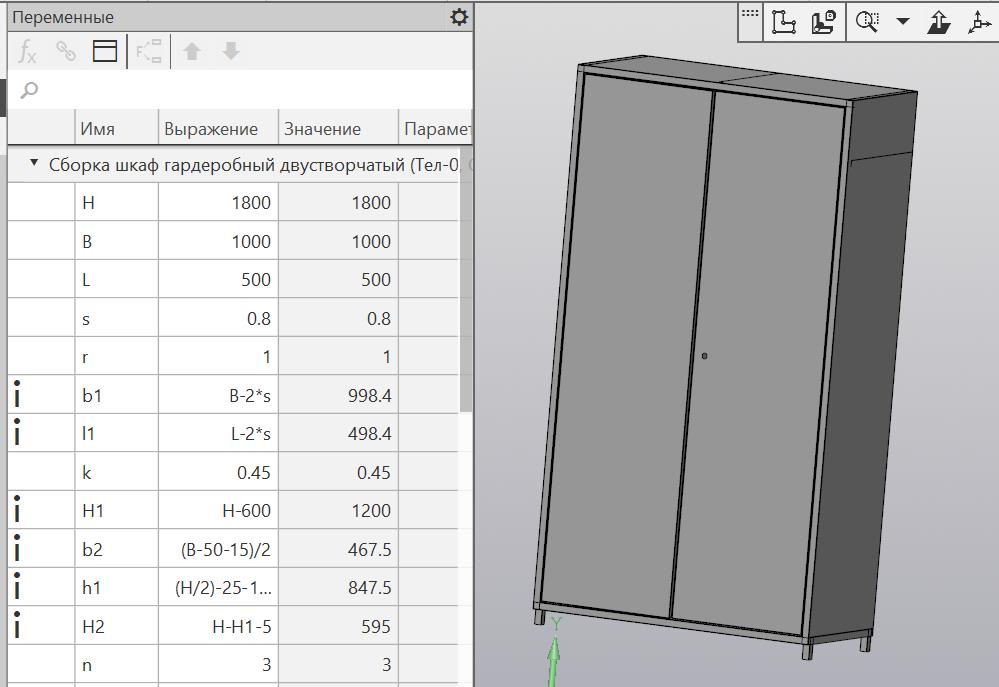Click the magnifier search icon
This screenshot has width=999, height=687.
[29, 90]
